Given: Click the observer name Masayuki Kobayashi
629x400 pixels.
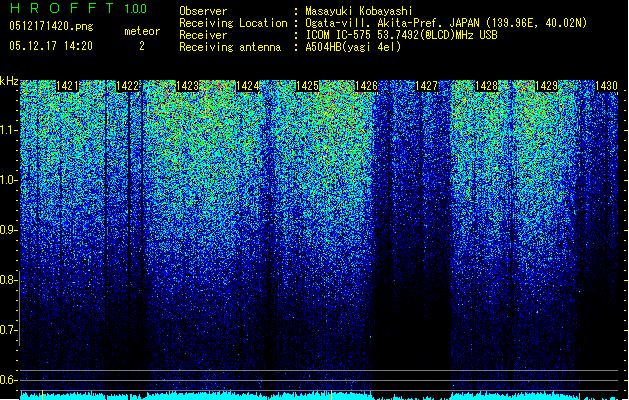Looking at the screenshot, I should (359, 11).
